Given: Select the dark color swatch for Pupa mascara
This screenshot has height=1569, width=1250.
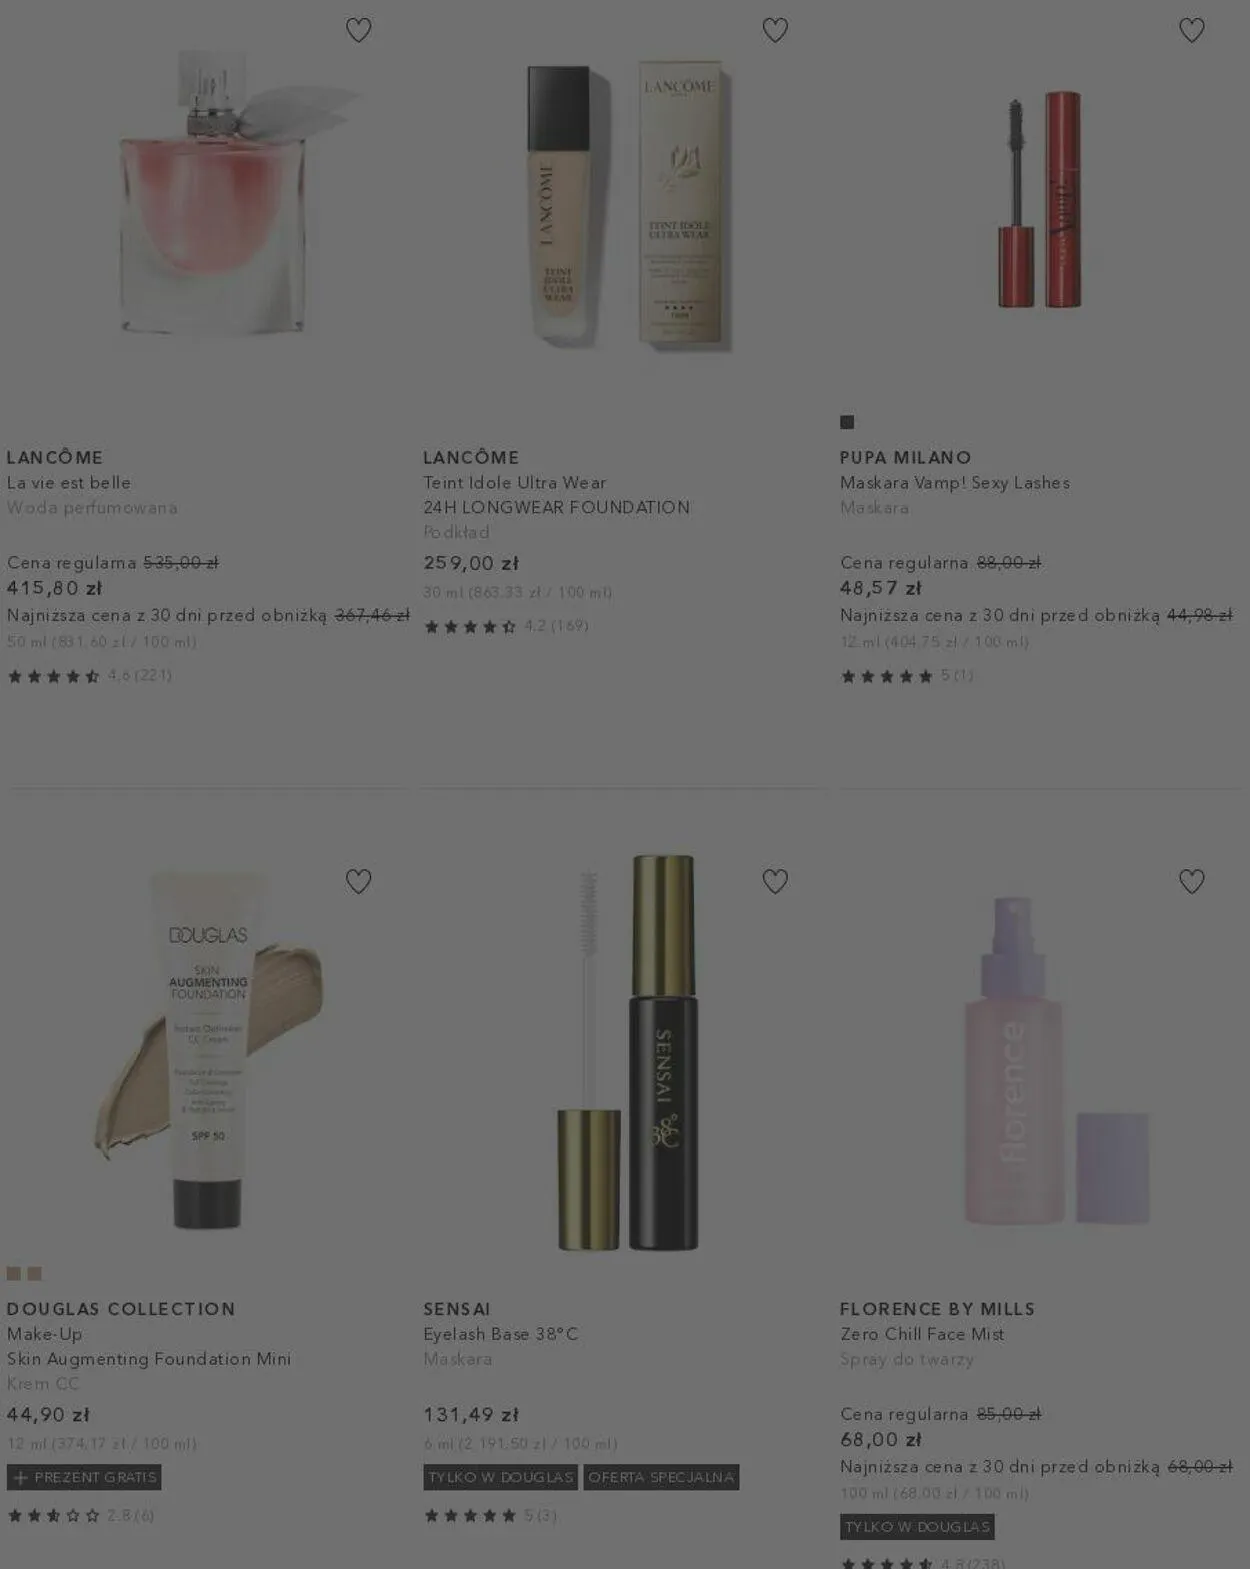Looking at the screenshot, I should coord(847,422).
